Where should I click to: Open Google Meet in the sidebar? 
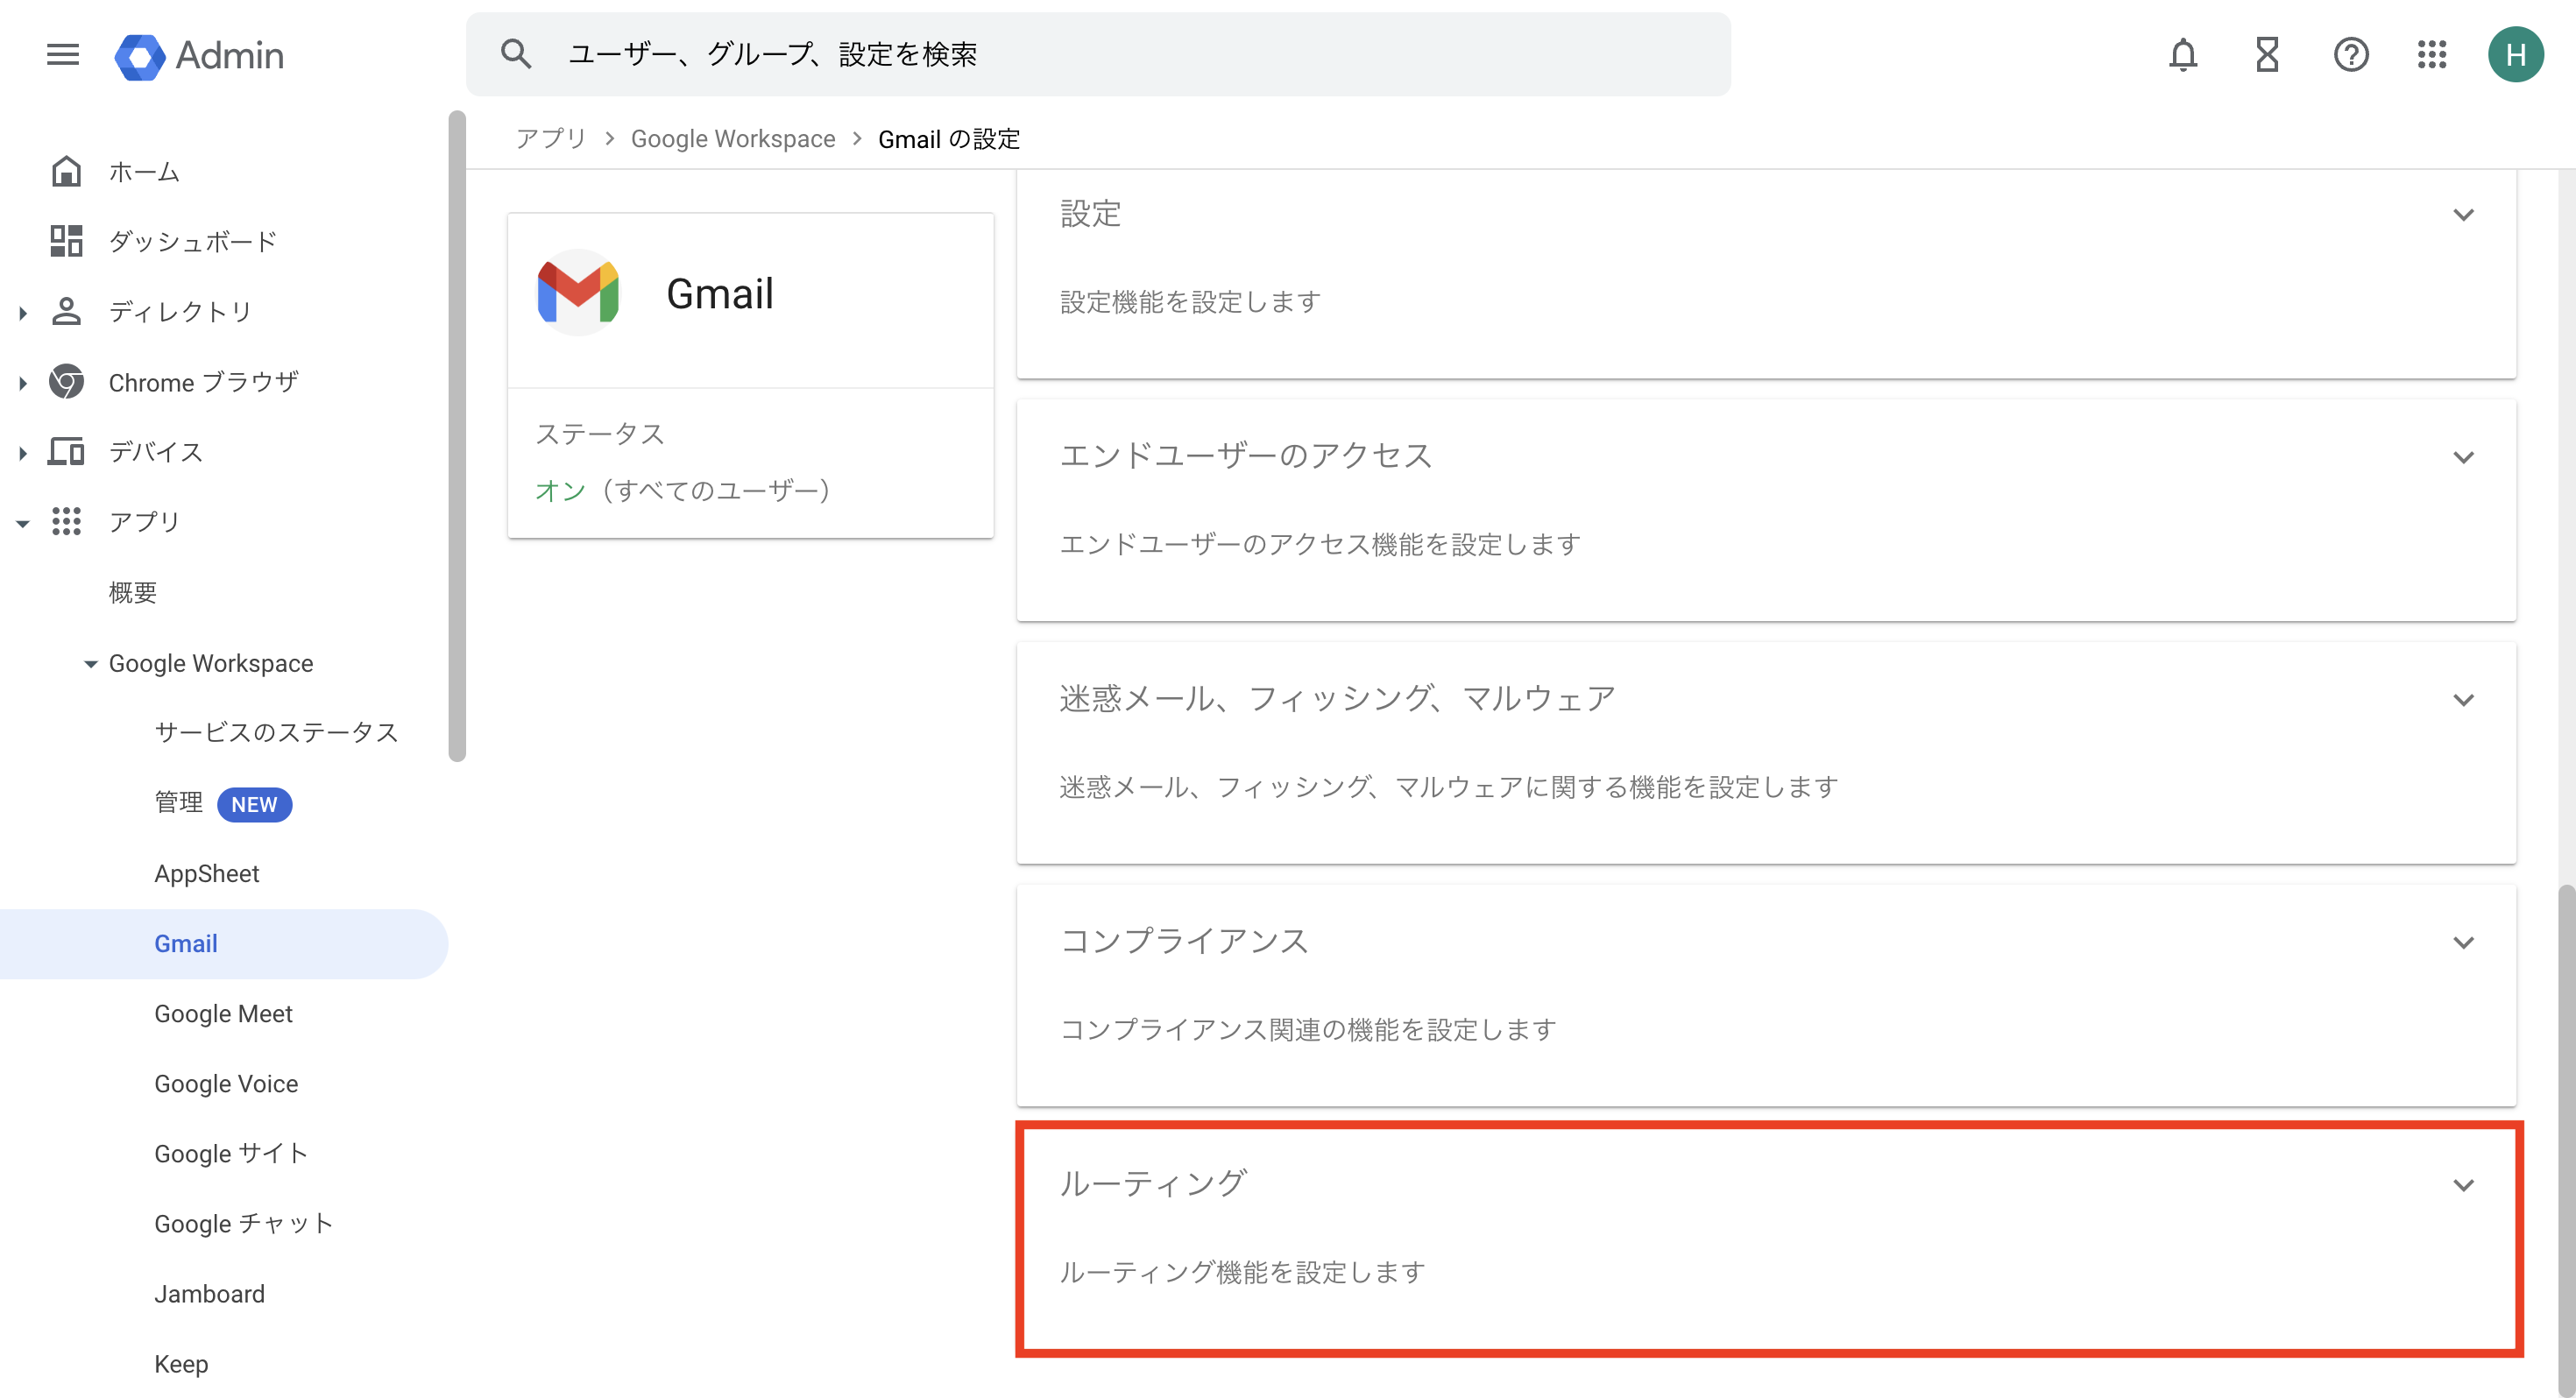tap(223, 1013)
